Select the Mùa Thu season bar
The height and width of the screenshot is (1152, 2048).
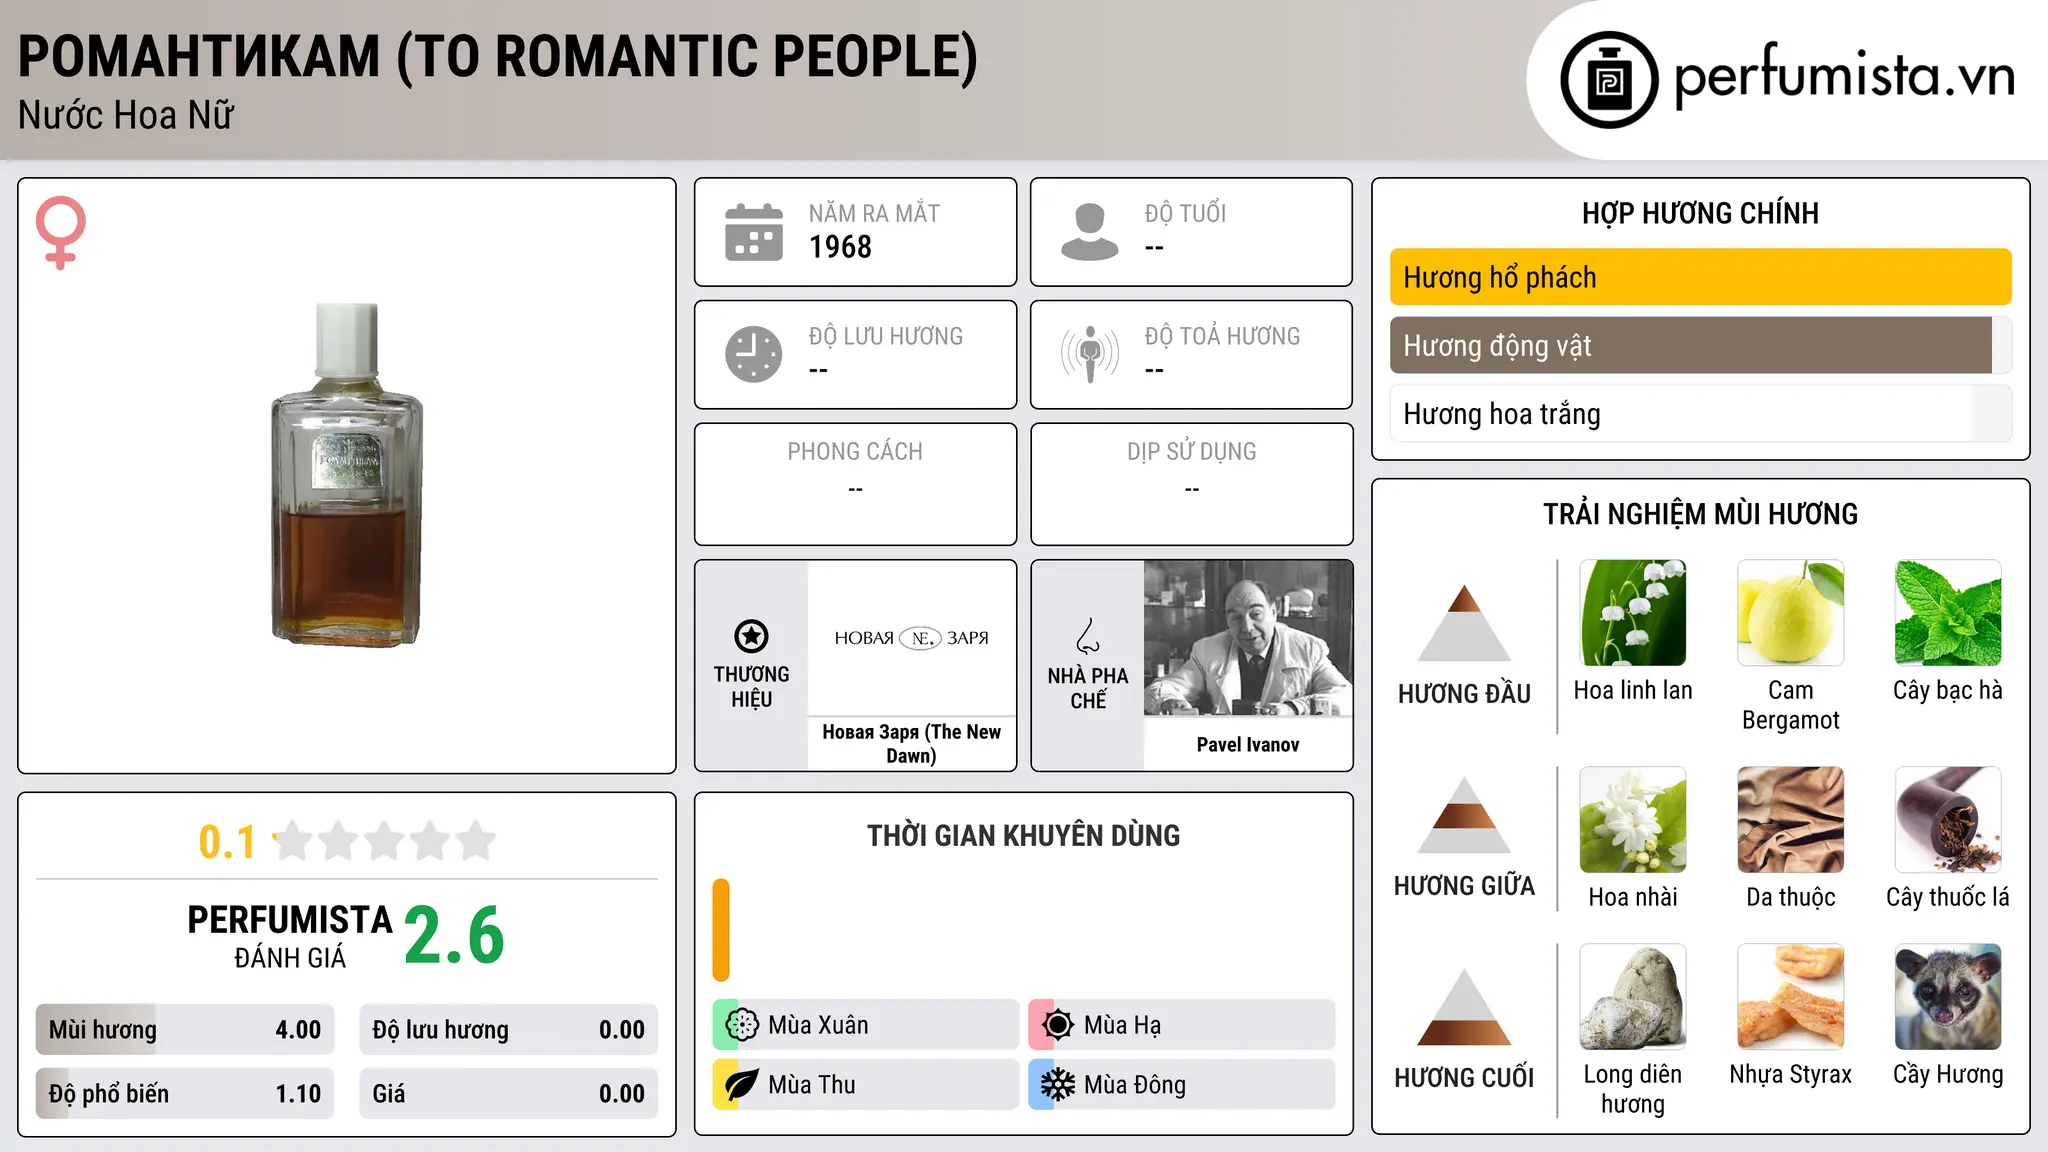(865, 1085)
